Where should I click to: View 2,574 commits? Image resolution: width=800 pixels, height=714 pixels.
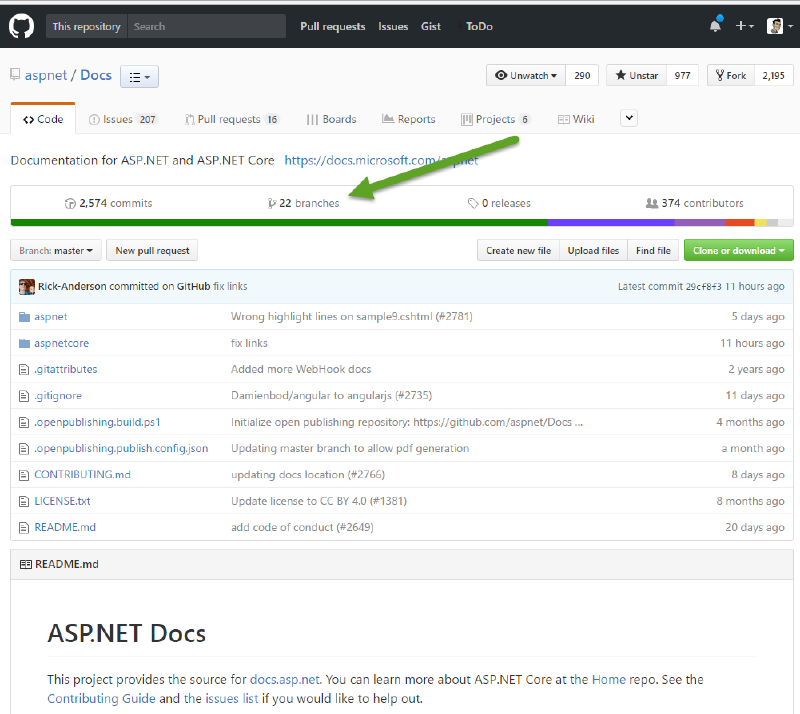pos(108,203)
